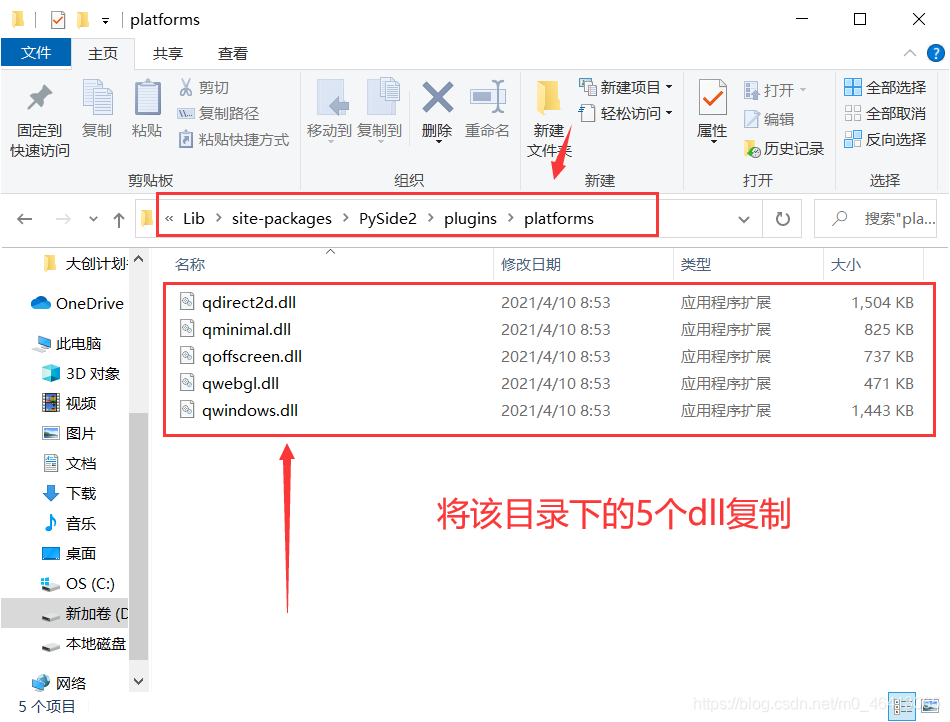Click Select all (全部选择)
This screenshot has height=722, width=950.
pos(885,87)
